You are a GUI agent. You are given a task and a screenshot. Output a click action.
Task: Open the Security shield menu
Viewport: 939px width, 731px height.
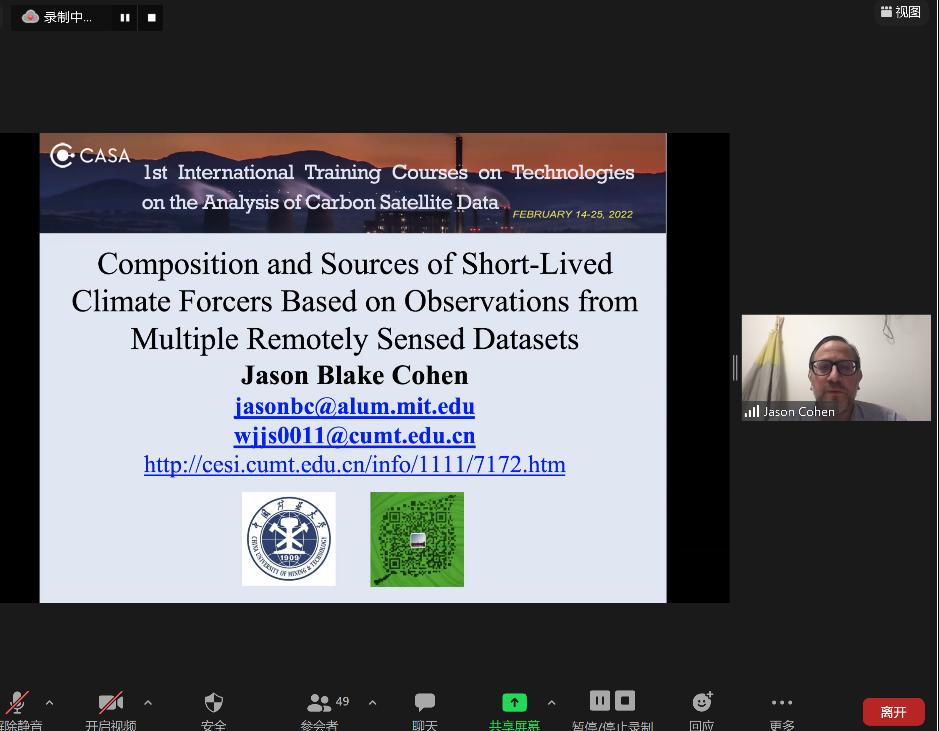(213, 703)
